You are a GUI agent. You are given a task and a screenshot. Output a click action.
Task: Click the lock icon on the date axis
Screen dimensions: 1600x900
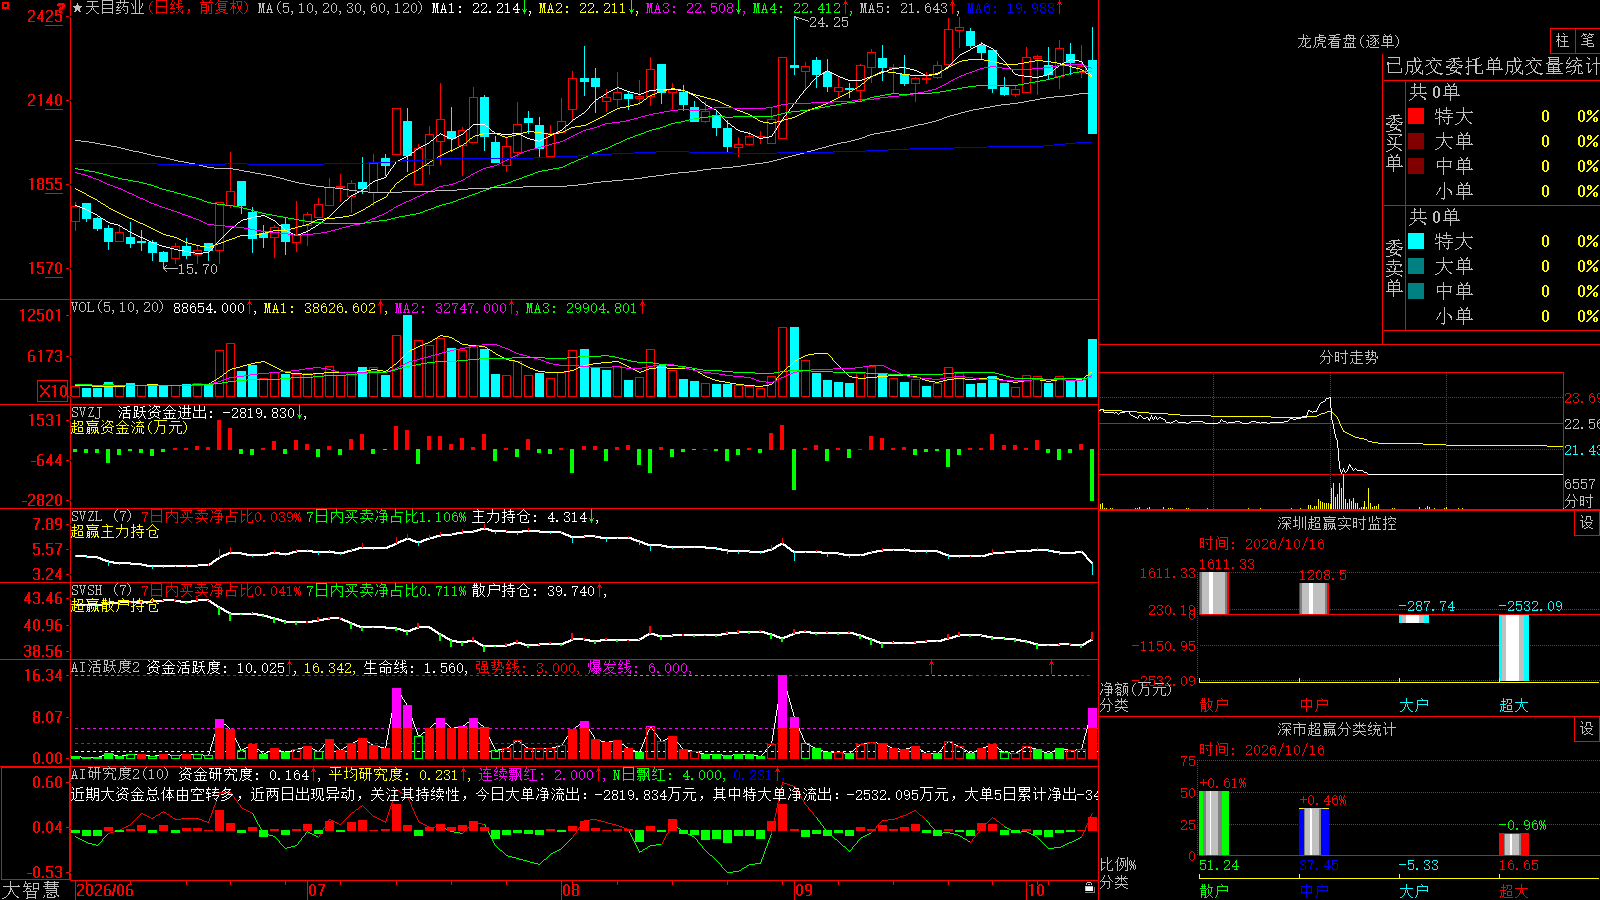click(x=1089, y=888)
